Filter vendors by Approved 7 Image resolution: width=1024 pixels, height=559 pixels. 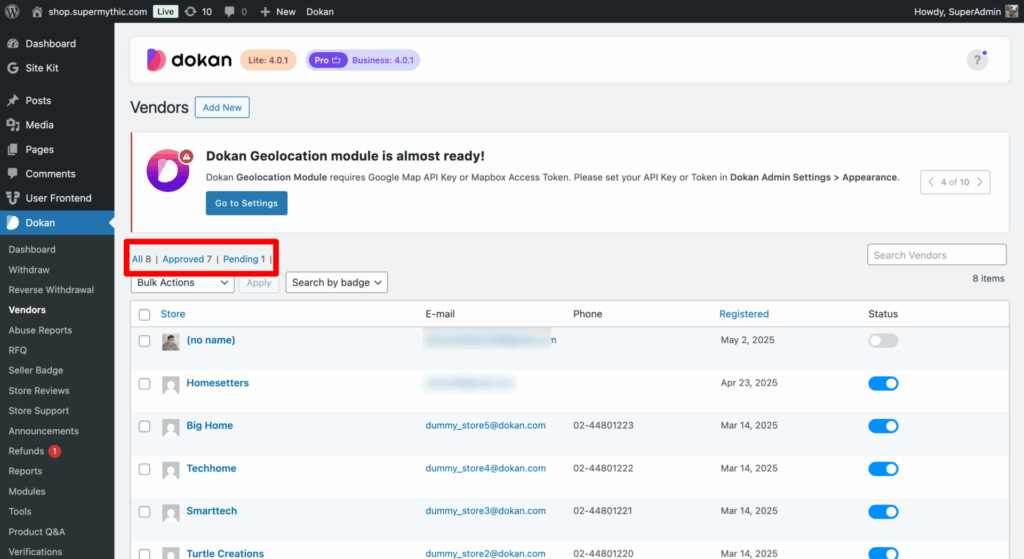[187, 259]
